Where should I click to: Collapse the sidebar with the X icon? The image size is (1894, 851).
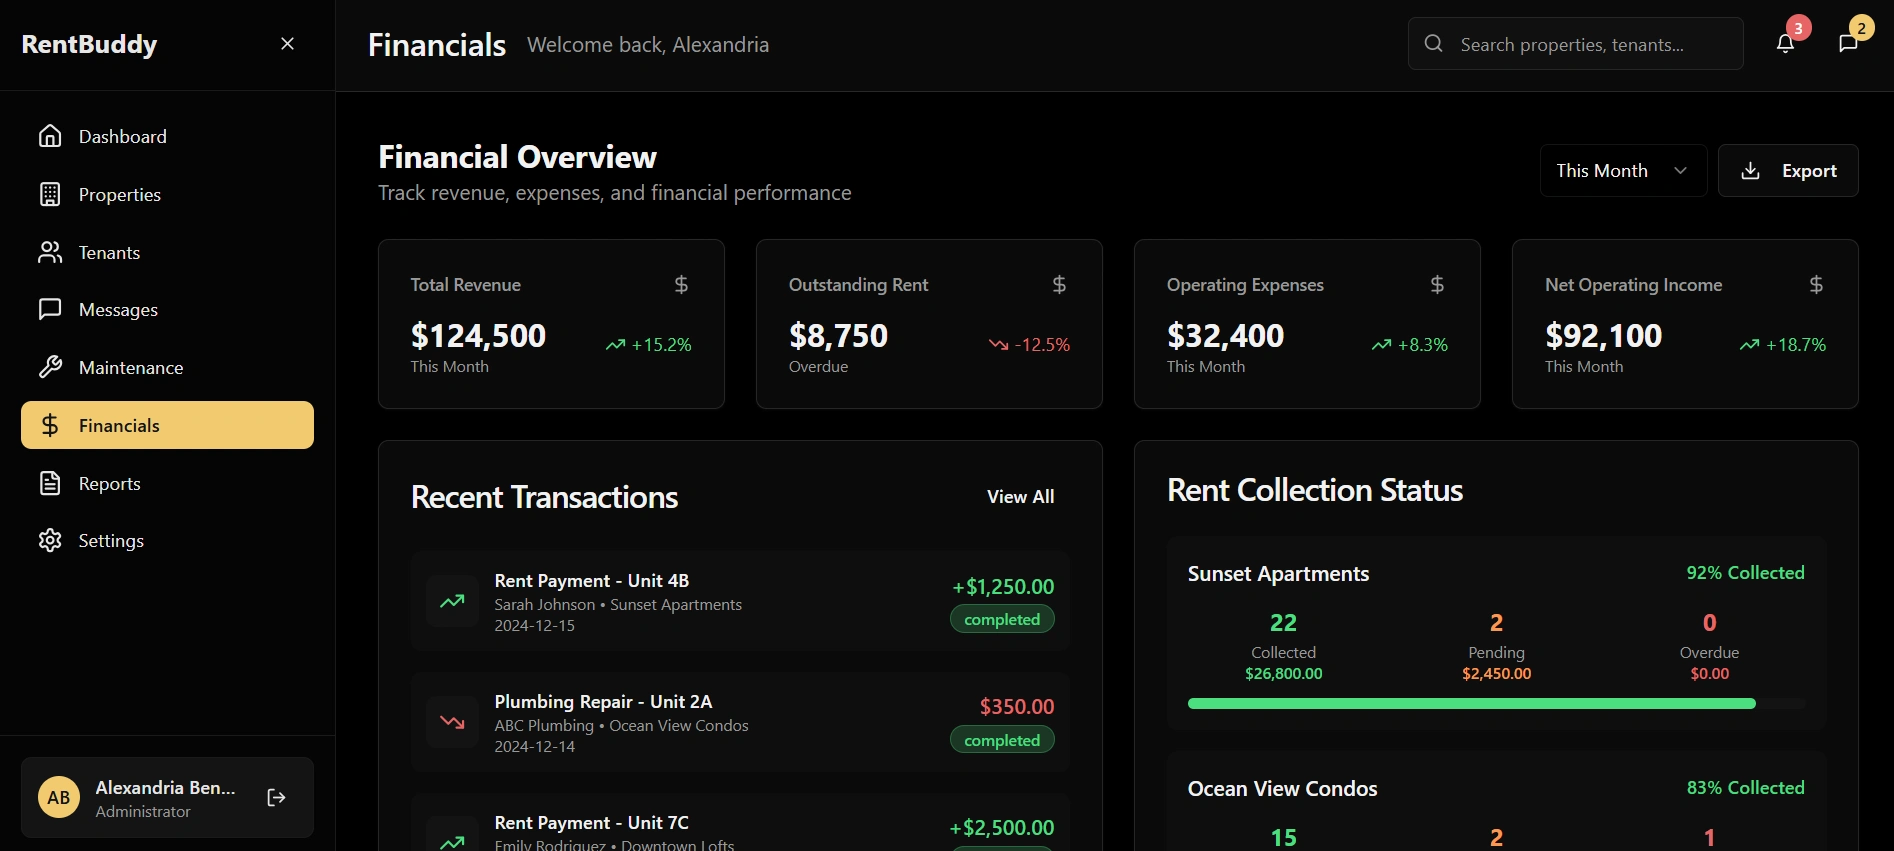[x=287, y=44]
